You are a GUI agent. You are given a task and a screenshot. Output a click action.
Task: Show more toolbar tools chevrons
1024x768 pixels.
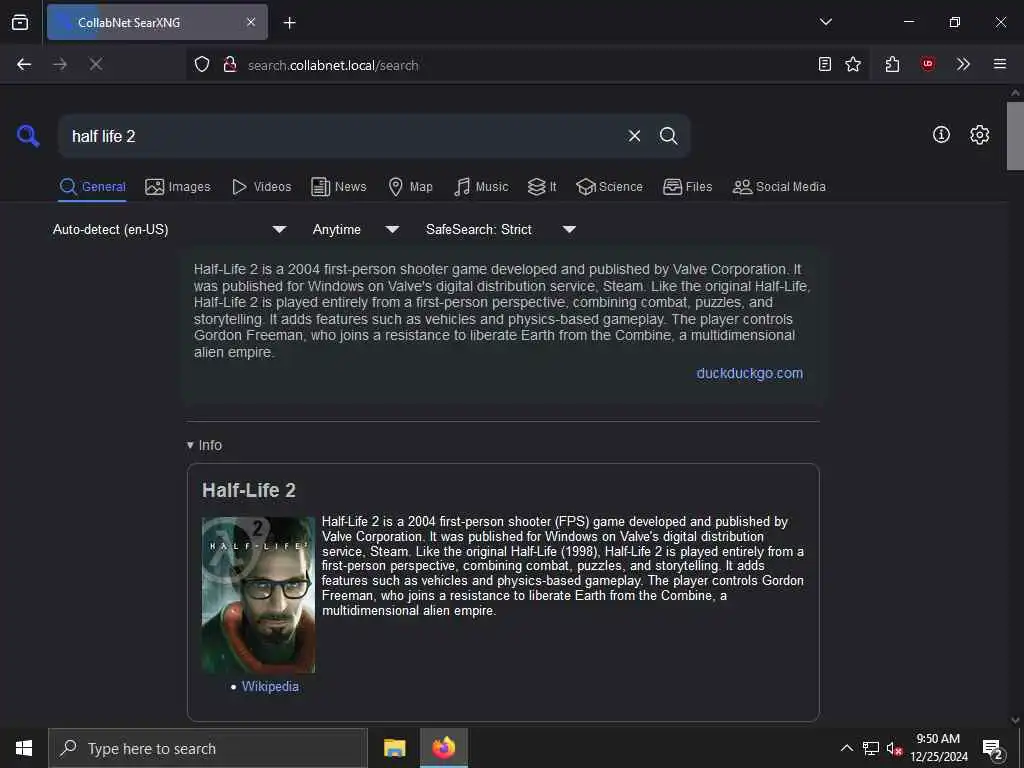[963, 64]
